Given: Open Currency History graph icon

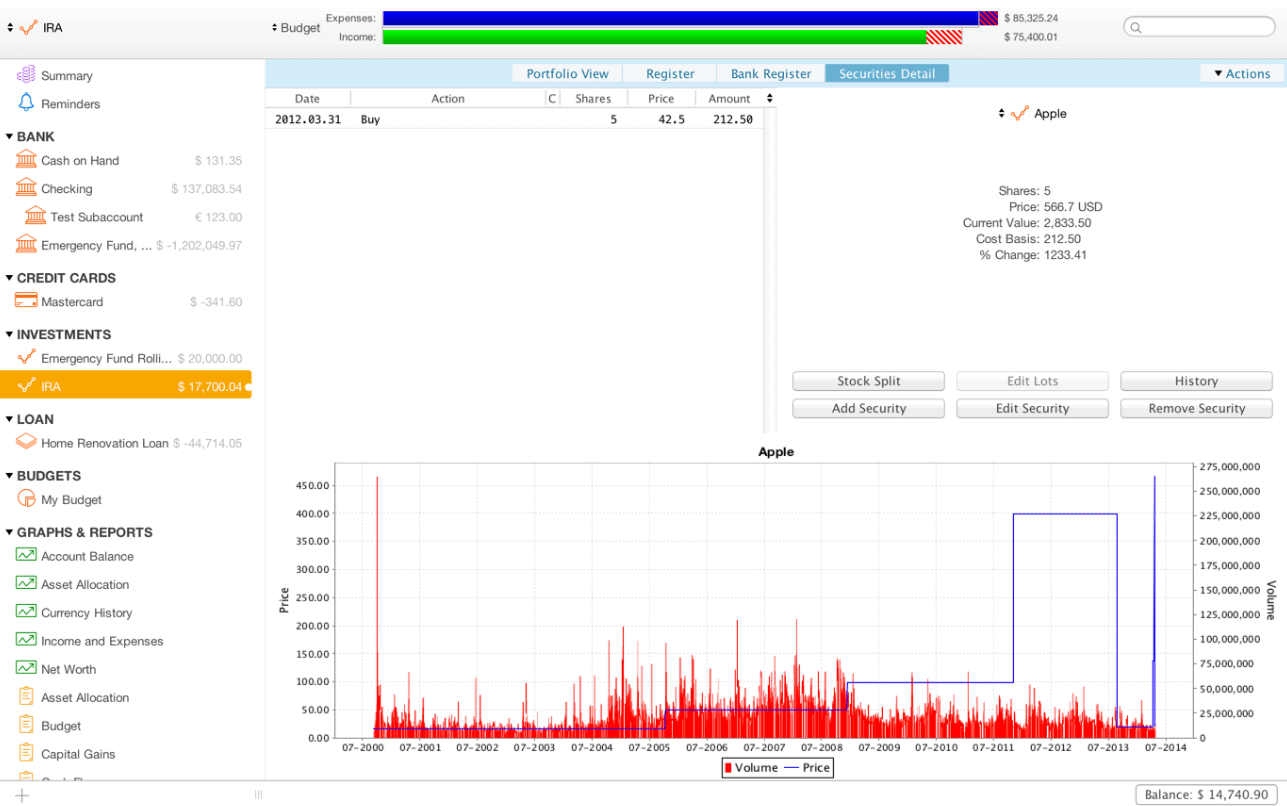Looking at the screenshot, I should (26, 612).
